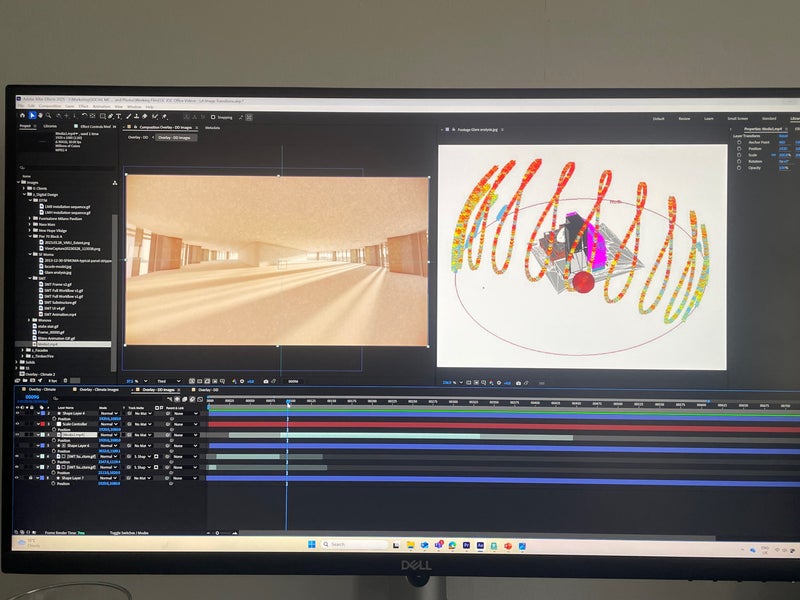Select the Type tool in toolbar
This screenshot has height=600, width=800.
(117, 116)
